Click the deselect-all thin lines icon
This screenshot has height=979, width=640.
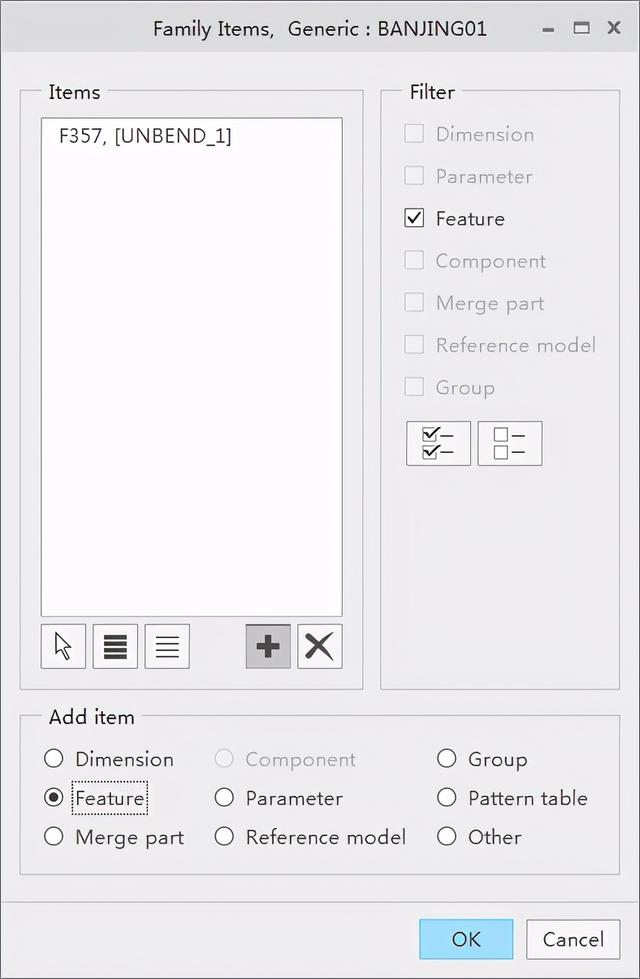(x=167, y=646)
